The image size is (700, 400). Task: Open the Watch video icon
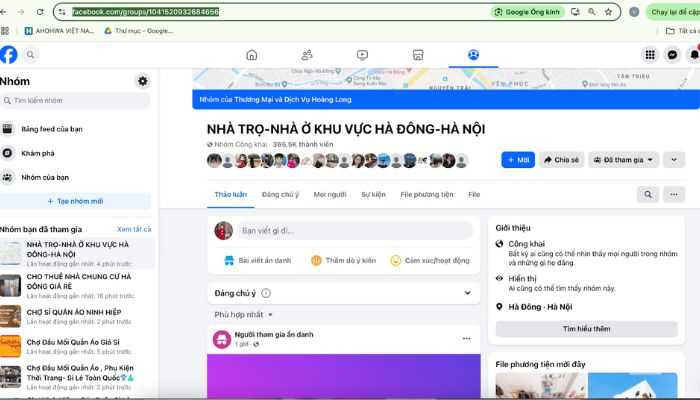[362, 55]
